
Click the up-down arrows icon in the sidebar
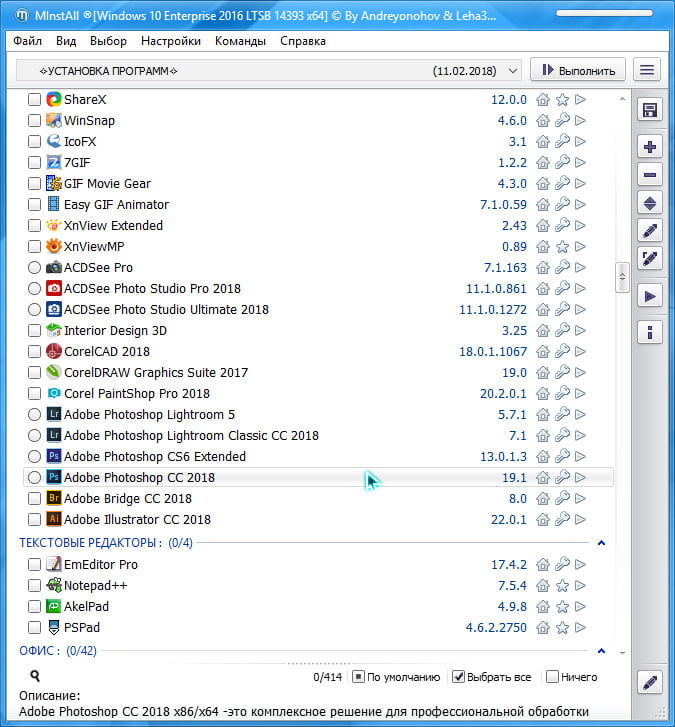coord(650,203)
